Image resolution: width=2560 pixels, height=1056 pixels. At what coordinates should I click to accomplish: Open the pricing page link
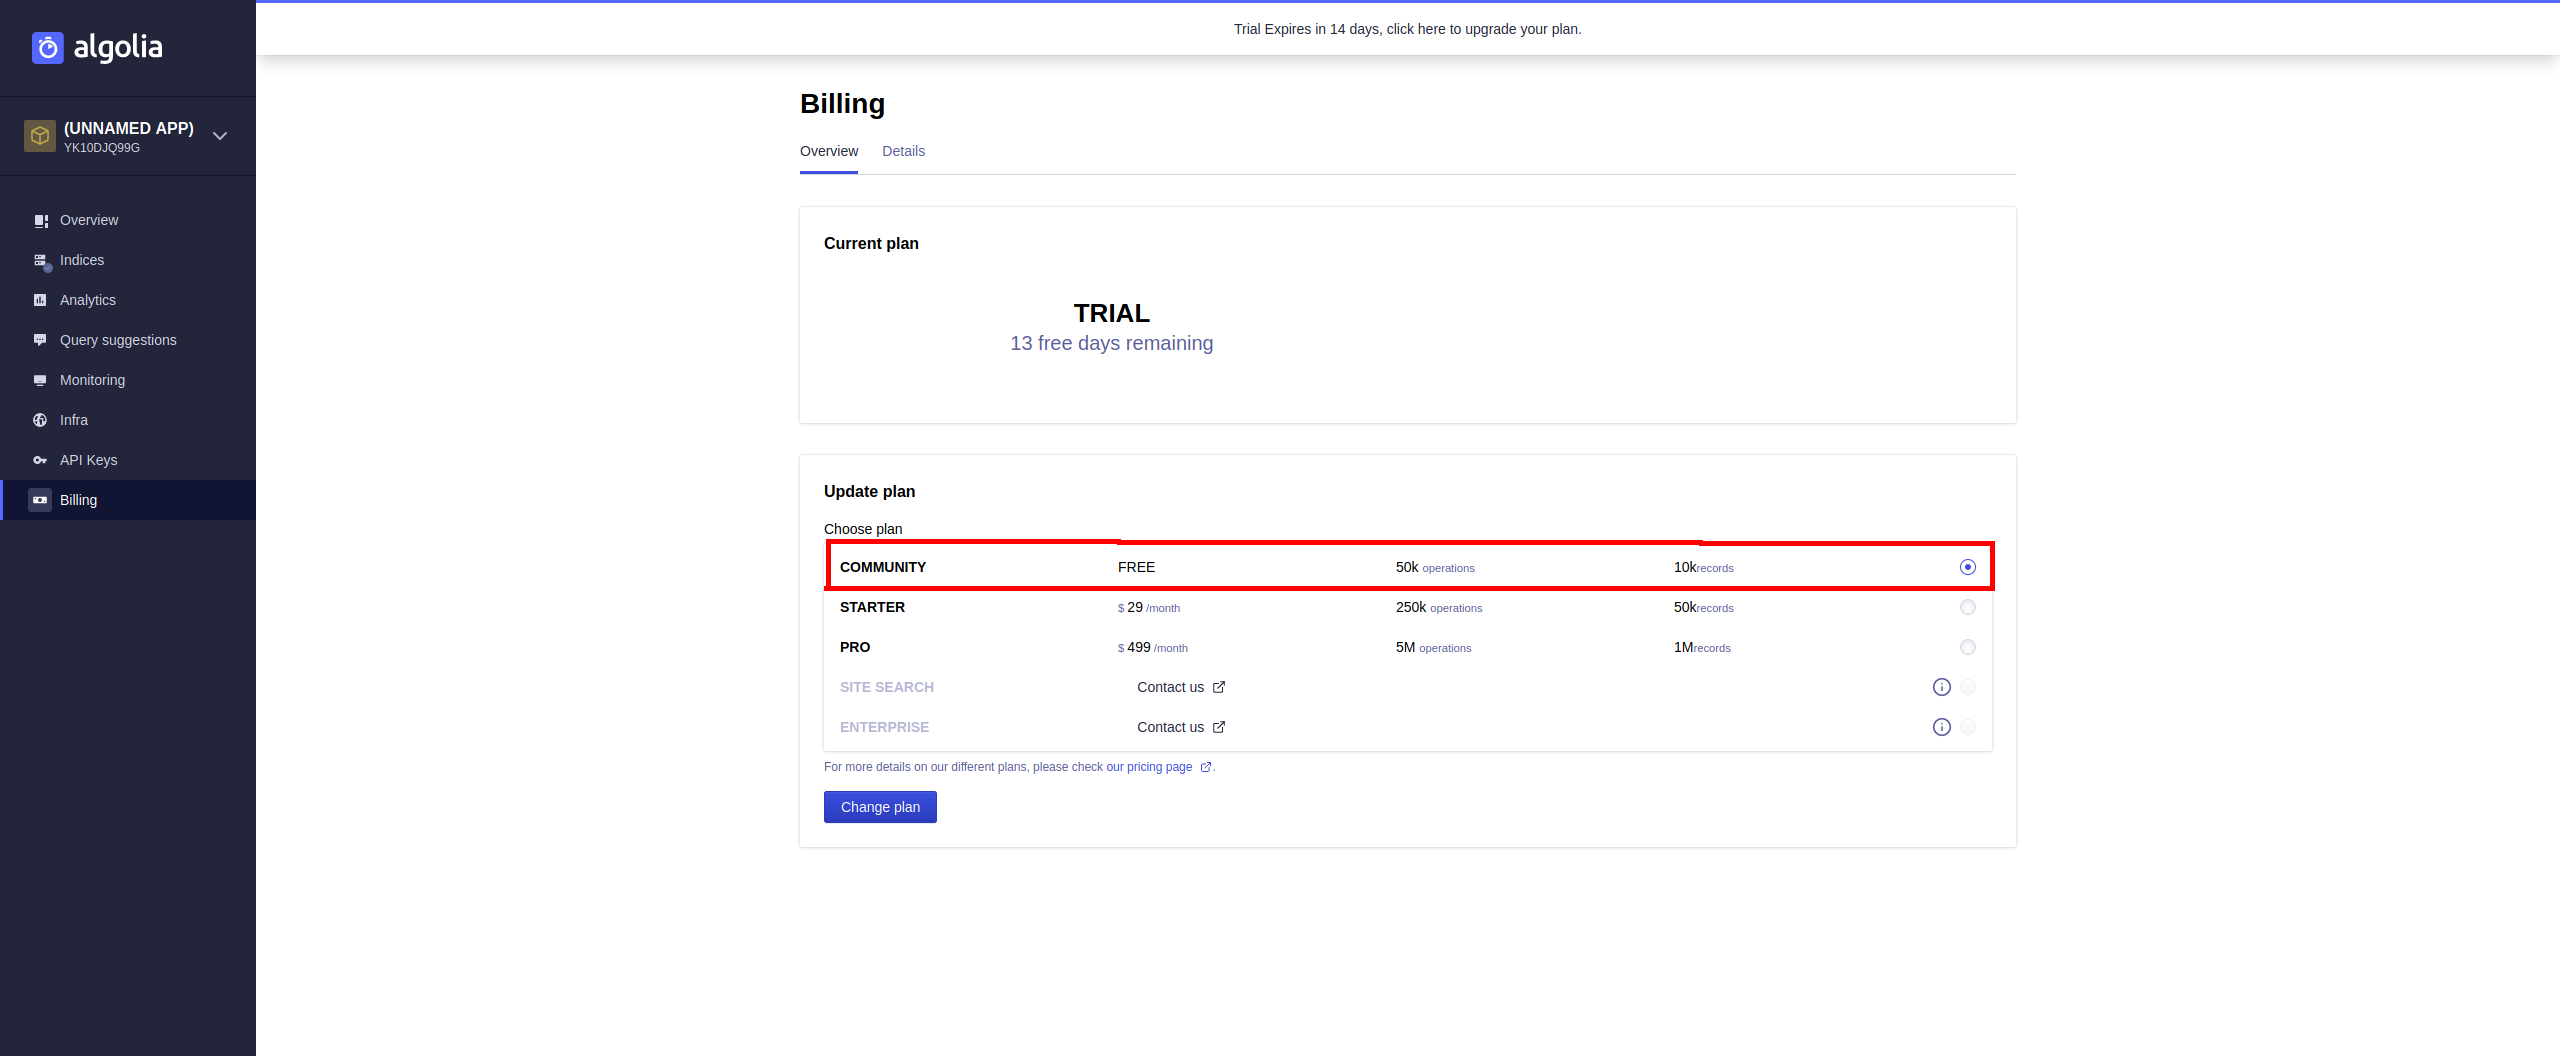pyautogui.click(x=1148, y=767)
